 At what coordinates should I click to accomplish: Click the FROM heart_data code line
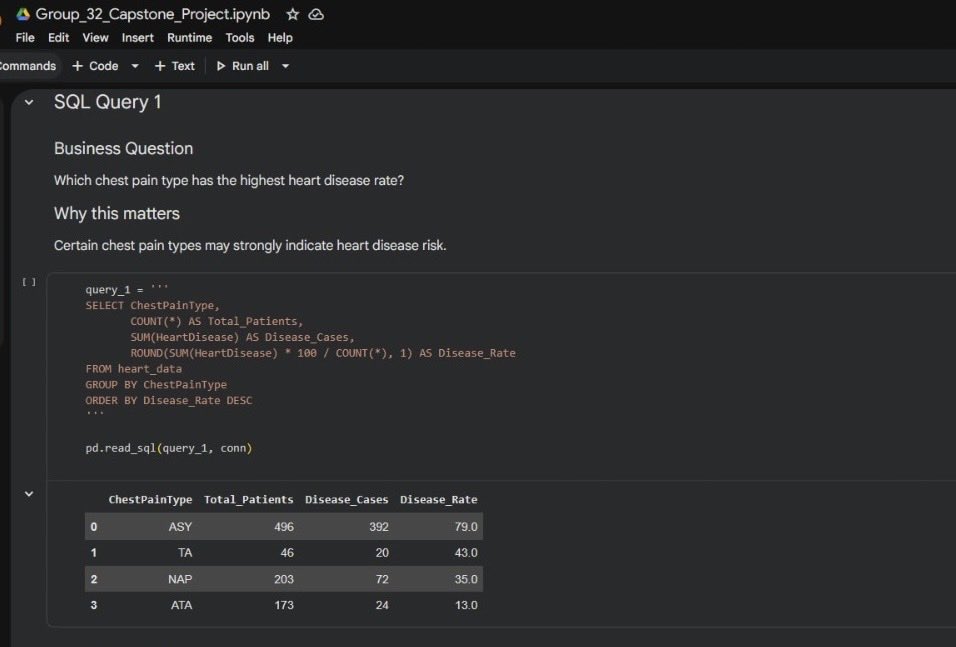click(134, 368)
